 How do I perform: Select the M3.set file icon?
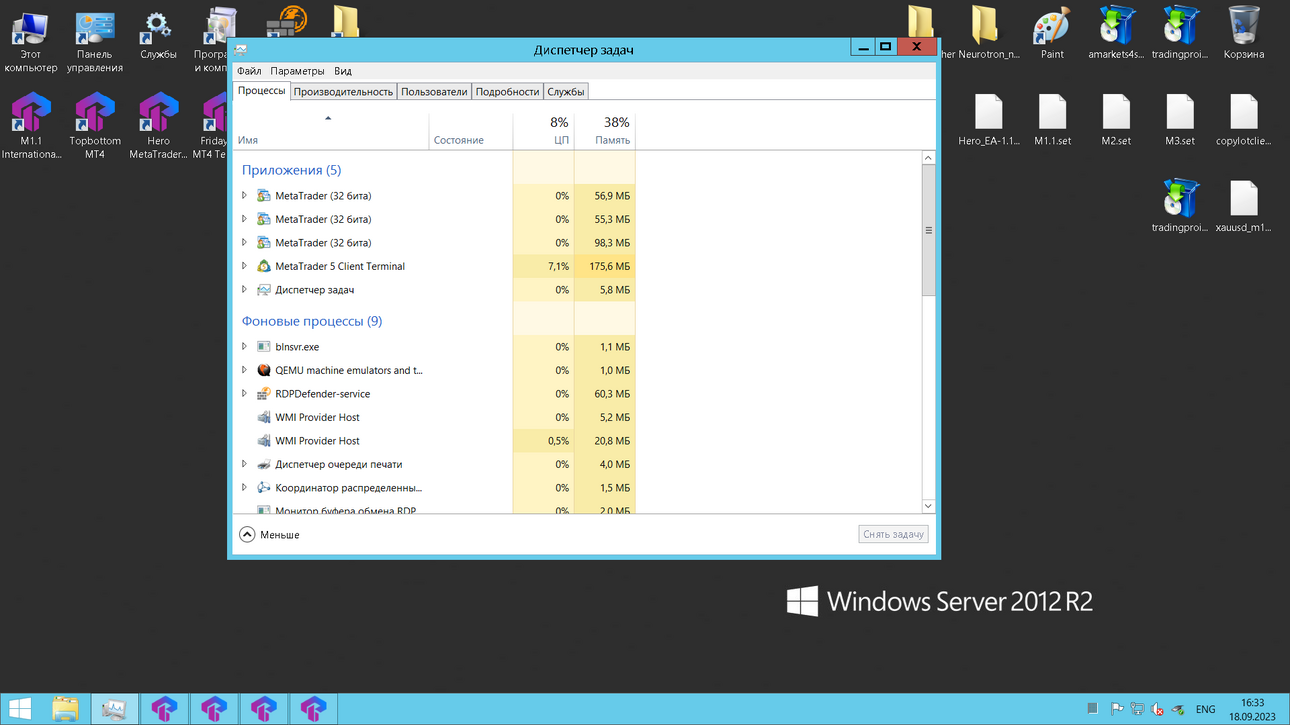[x=1180, y=120]
